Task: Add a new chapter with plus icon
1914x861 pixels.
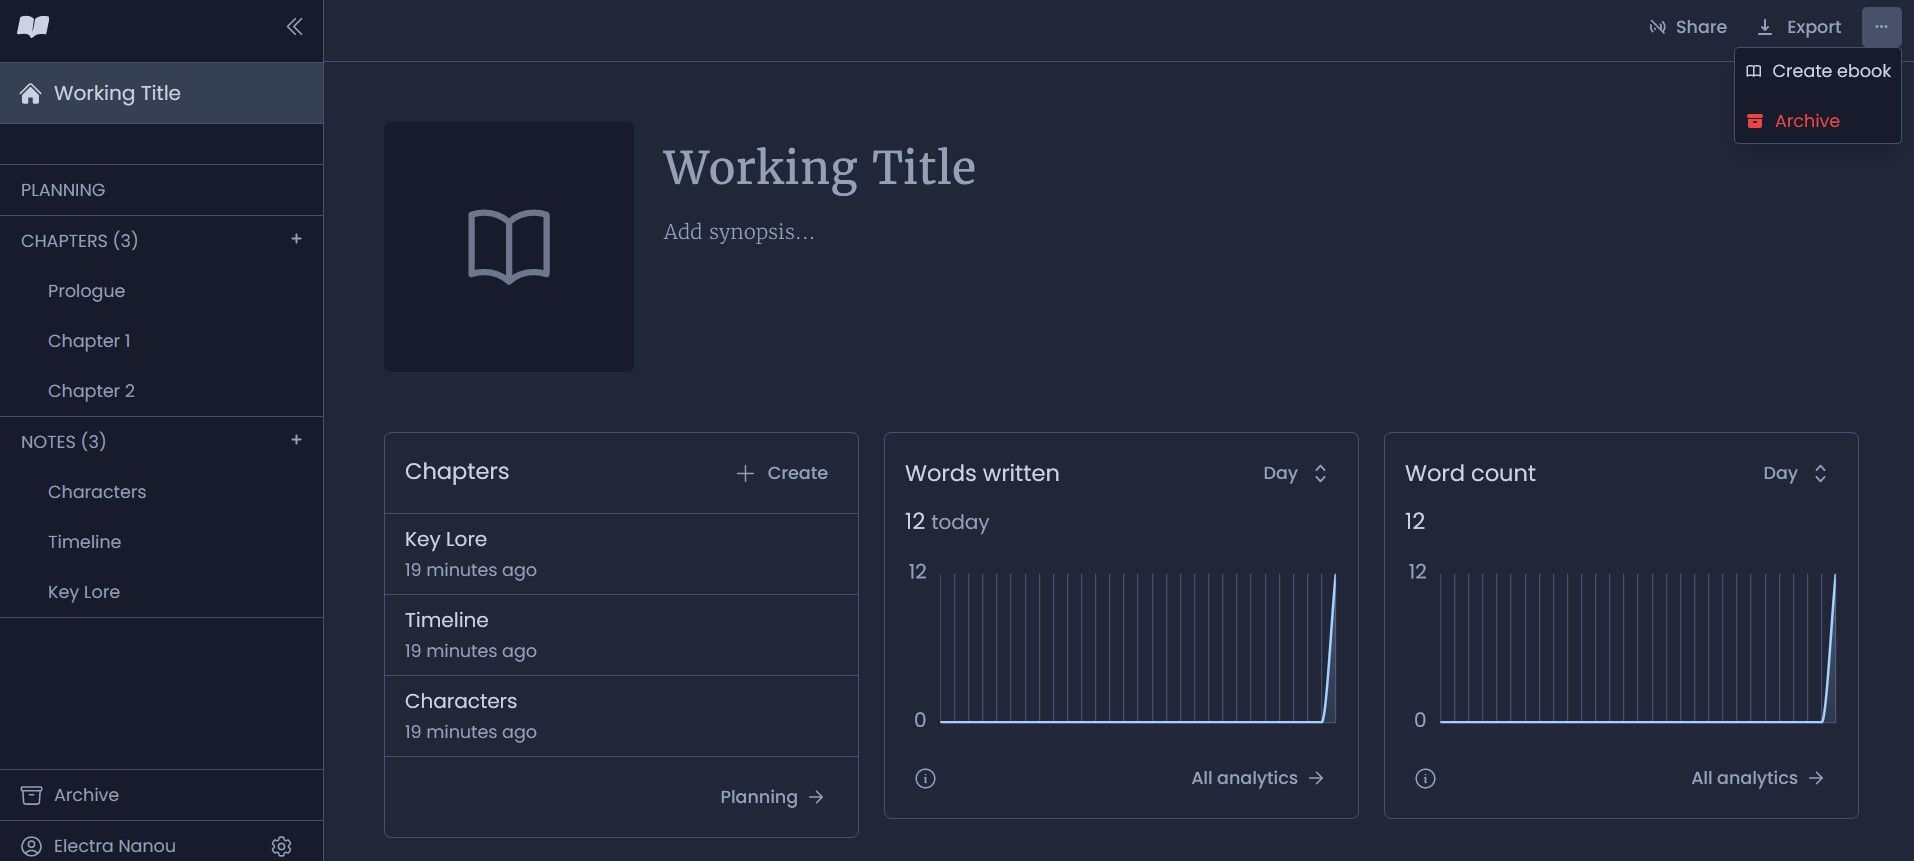Action: coord(296,239)
